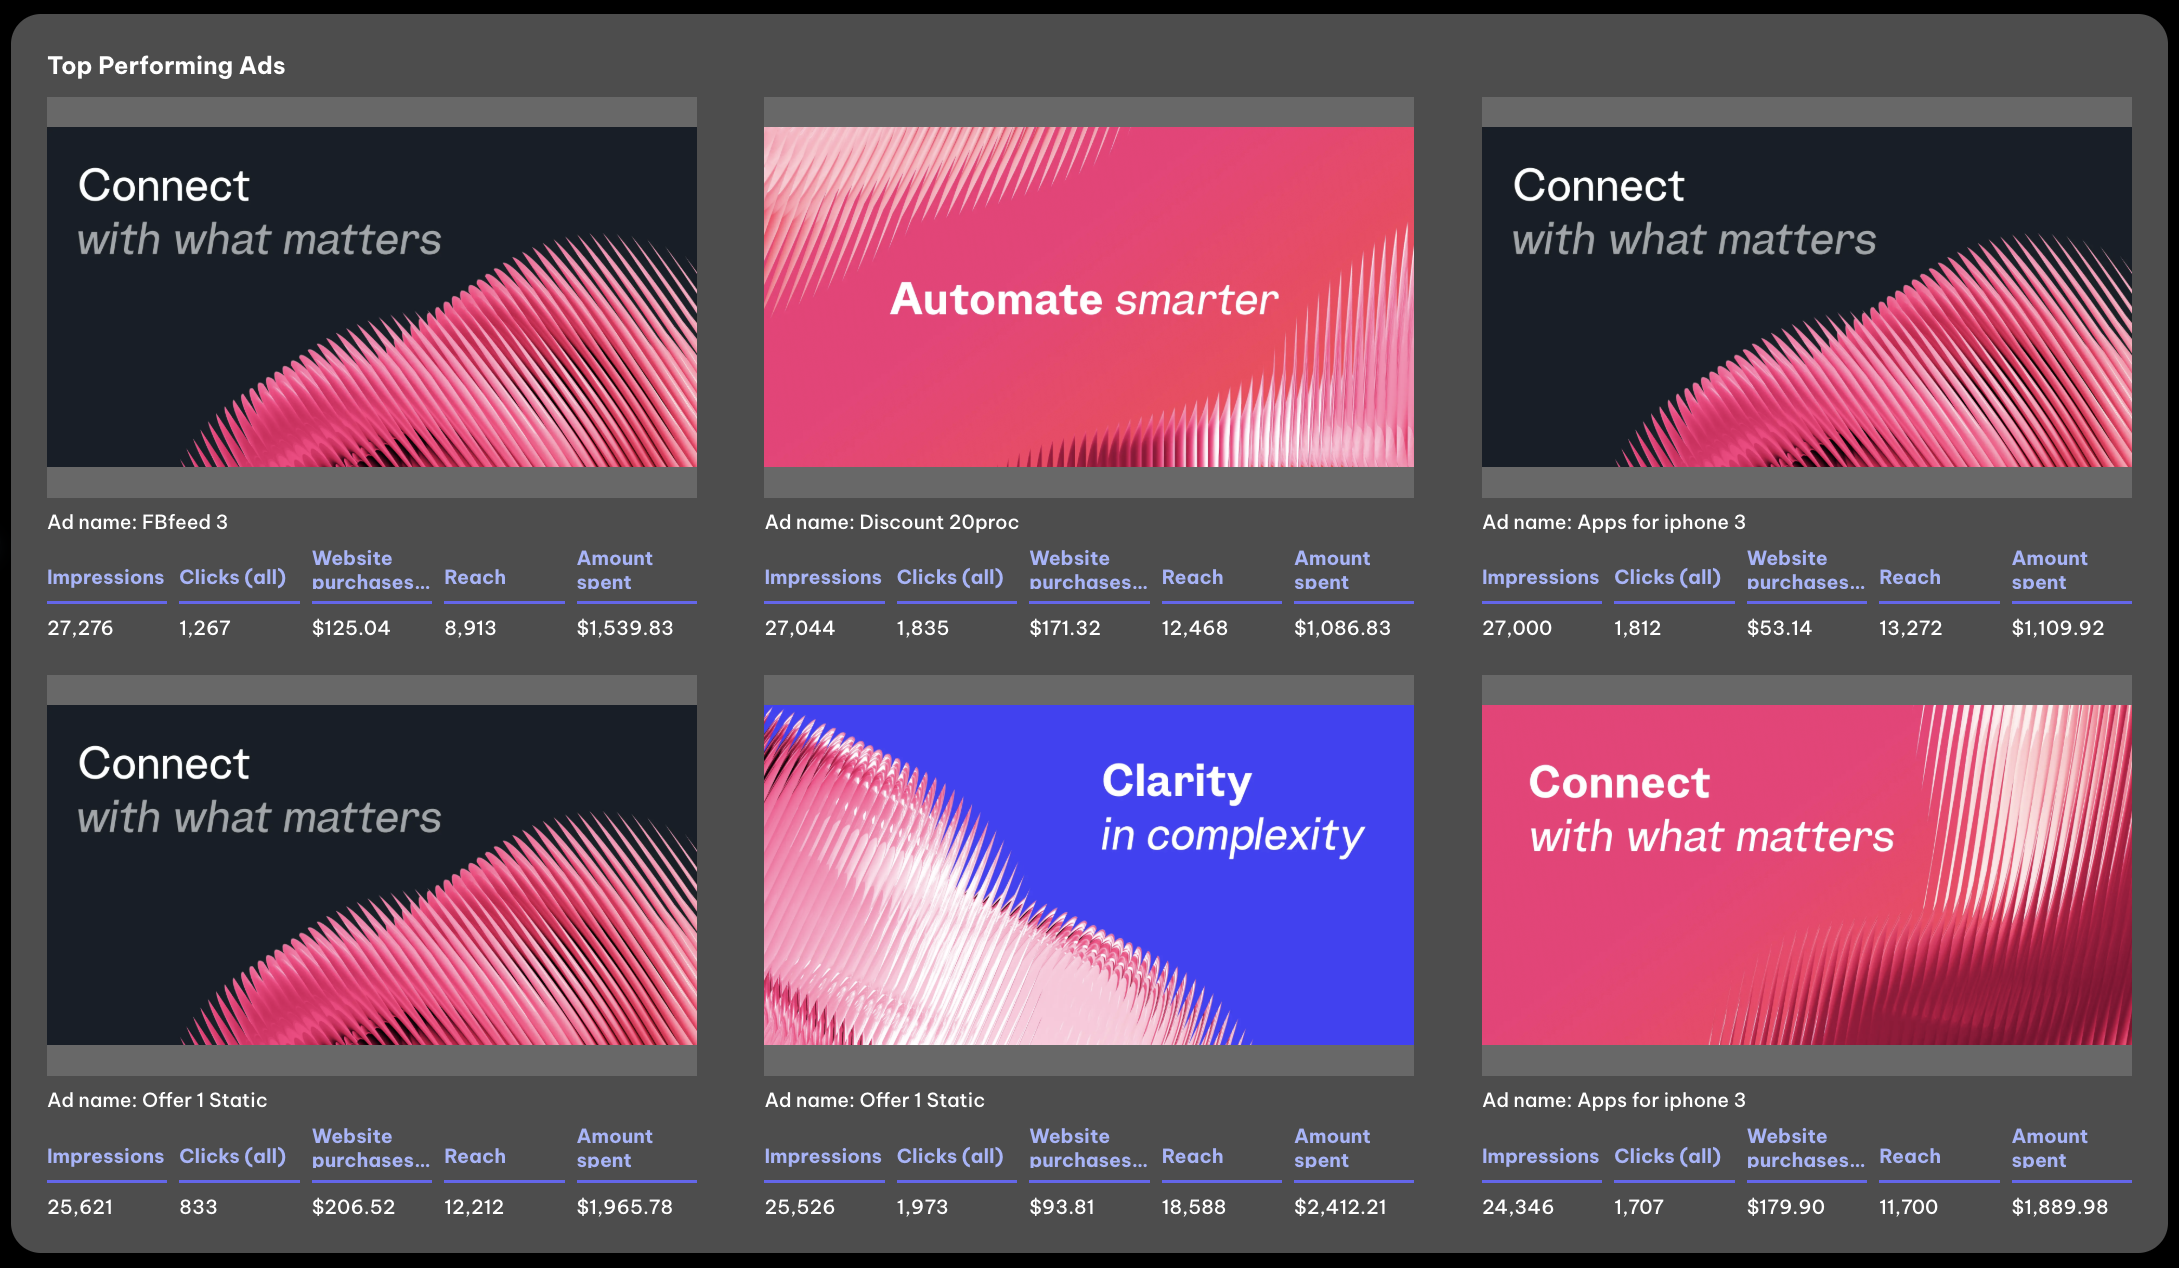Click the Top Performing Ads heading

tap(167, 66)
